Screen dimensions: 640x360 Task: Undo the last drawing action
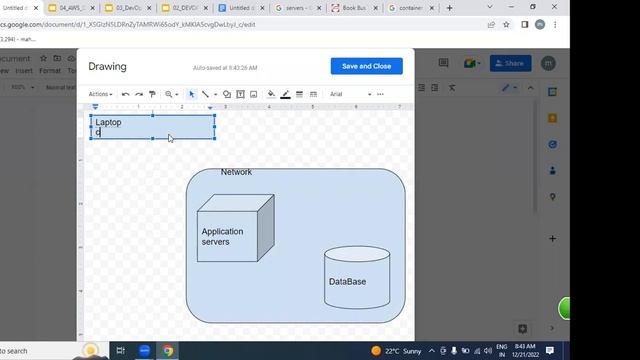(125, 94)
